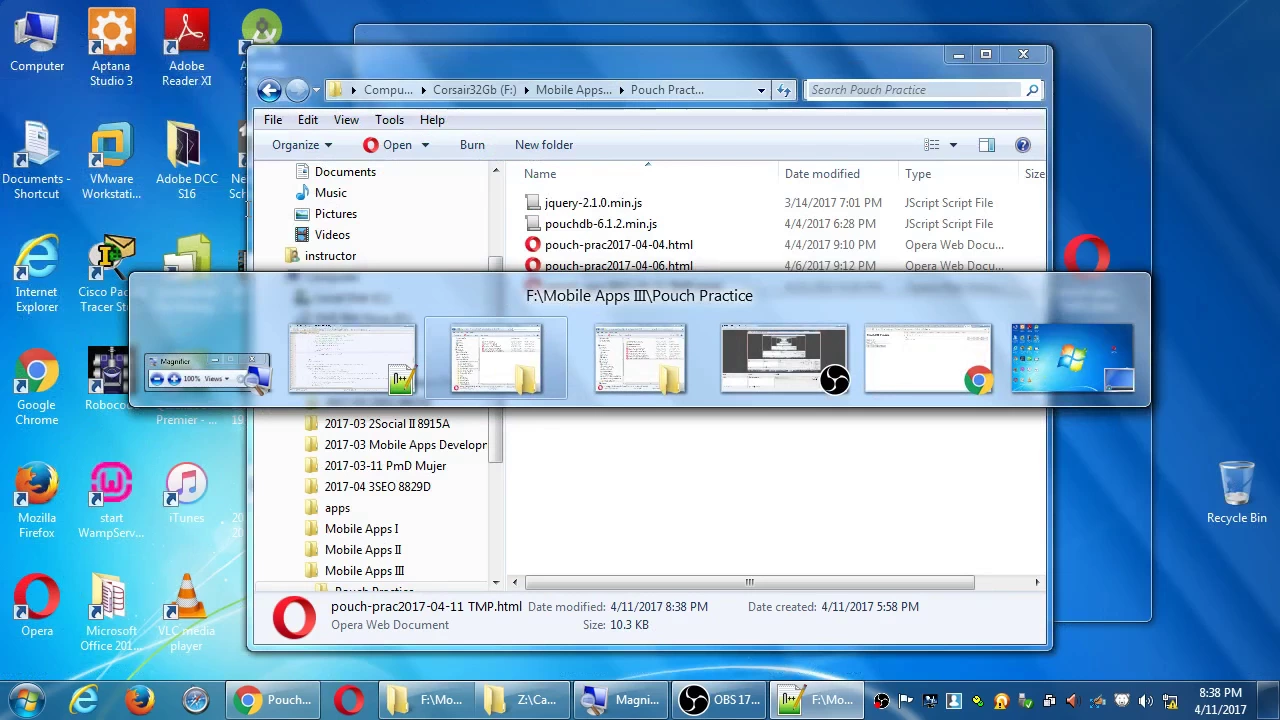Select pouch-prac2017-04-04.html in file list
The image size is (1280, 720).
point(618,245)
